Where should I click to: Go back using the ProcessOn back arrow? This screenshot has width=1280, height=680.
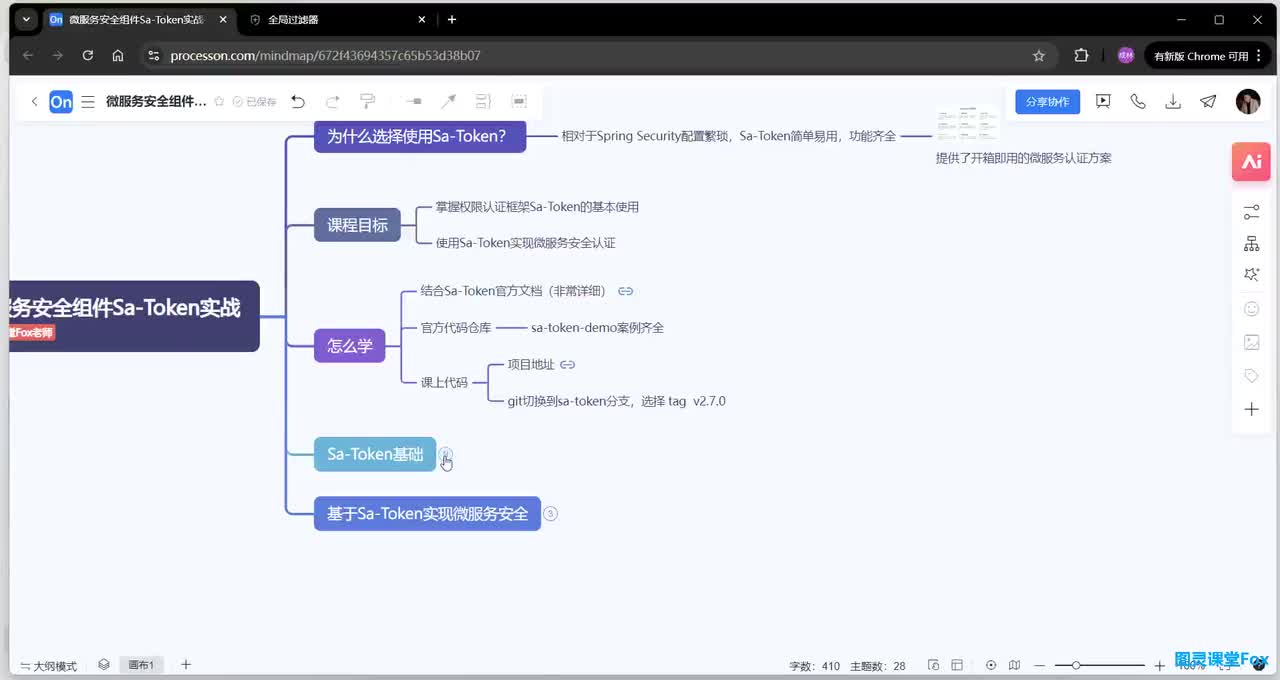pos(34,101)
